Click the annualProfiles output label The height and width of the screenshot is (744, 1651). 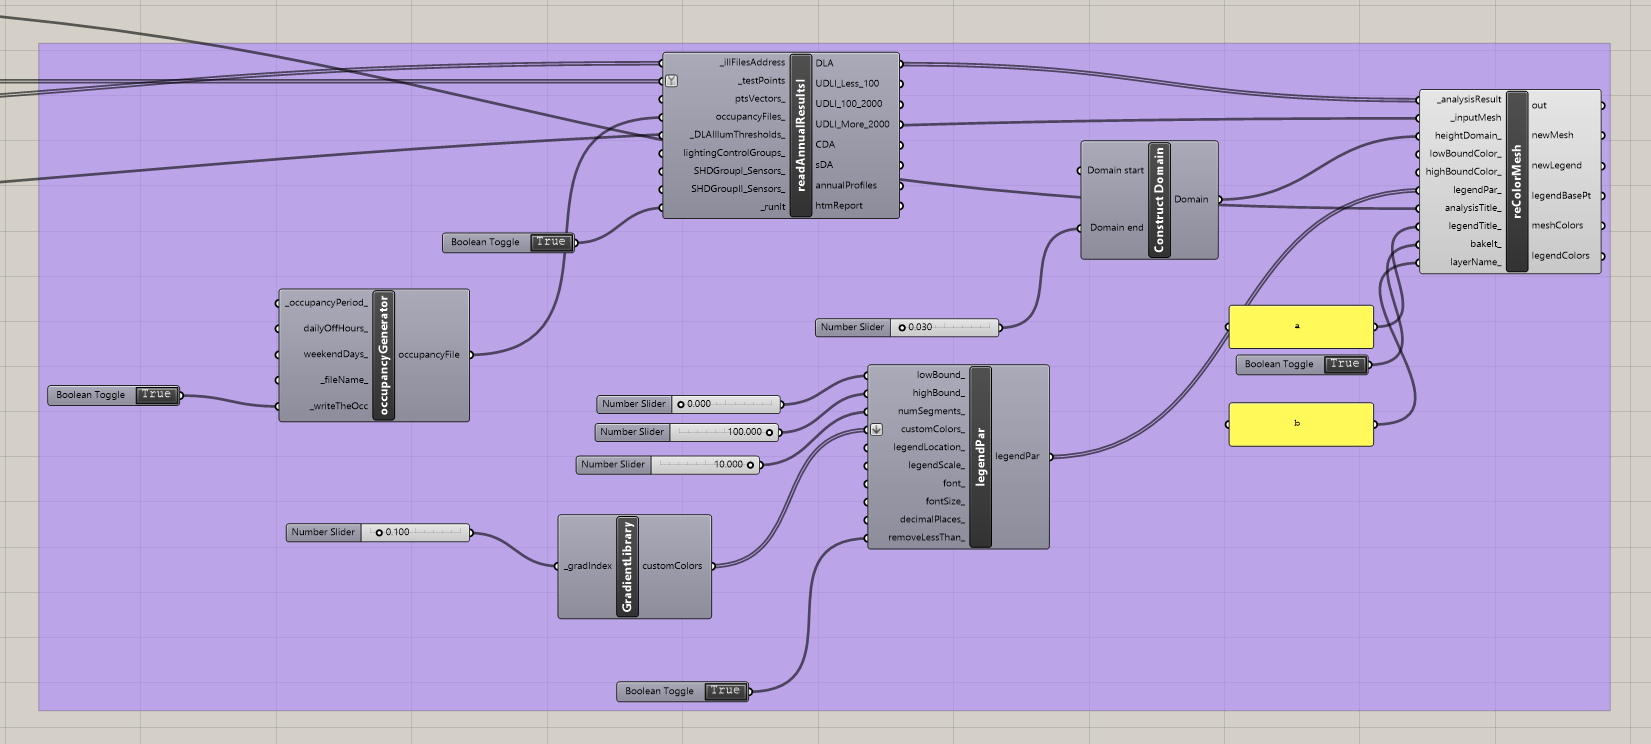846,185
